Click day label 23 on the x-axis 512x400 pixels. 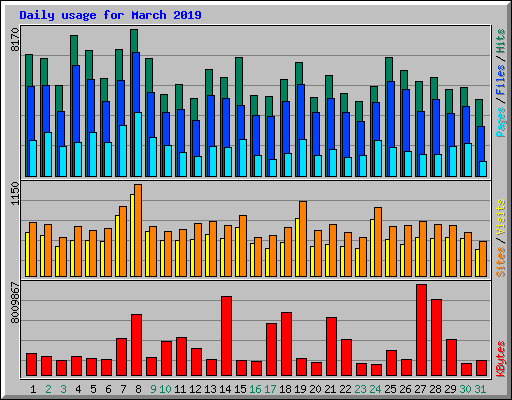pyautogui.click(x=360, y=389)
